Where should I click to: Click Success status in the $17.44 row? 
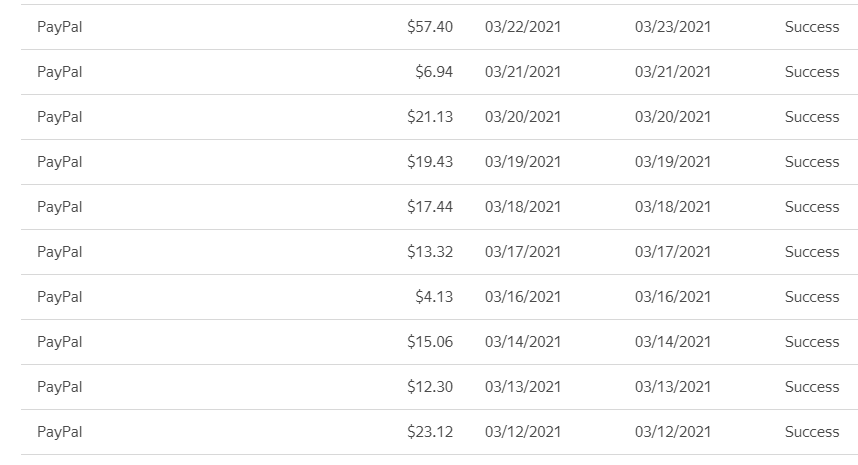[x=811, y=207]
